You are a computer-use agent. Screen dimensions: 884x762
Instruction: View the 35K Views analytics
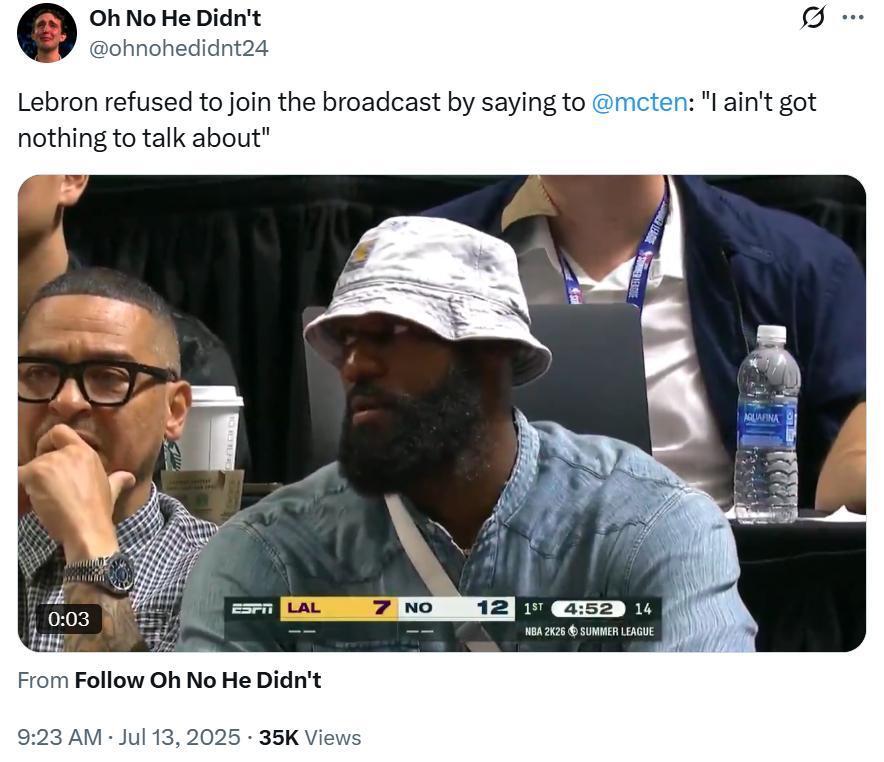coord(310,737)
